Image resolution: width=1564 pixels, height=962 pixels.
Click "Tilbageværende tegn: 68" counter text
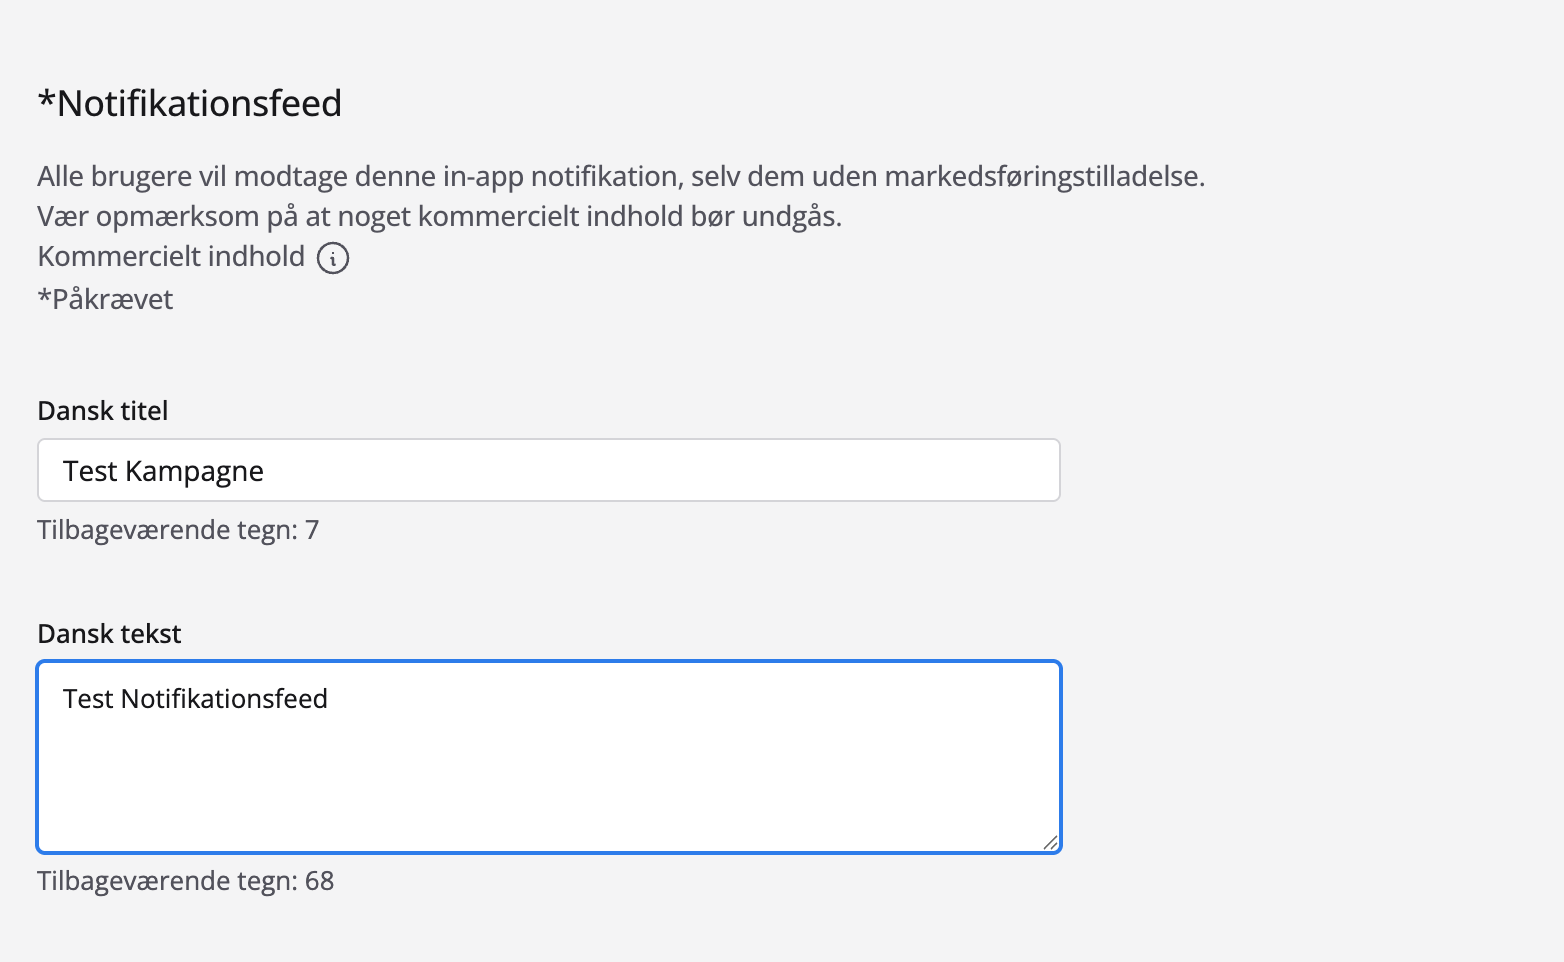pyautogui.click(x=185, y=881)
